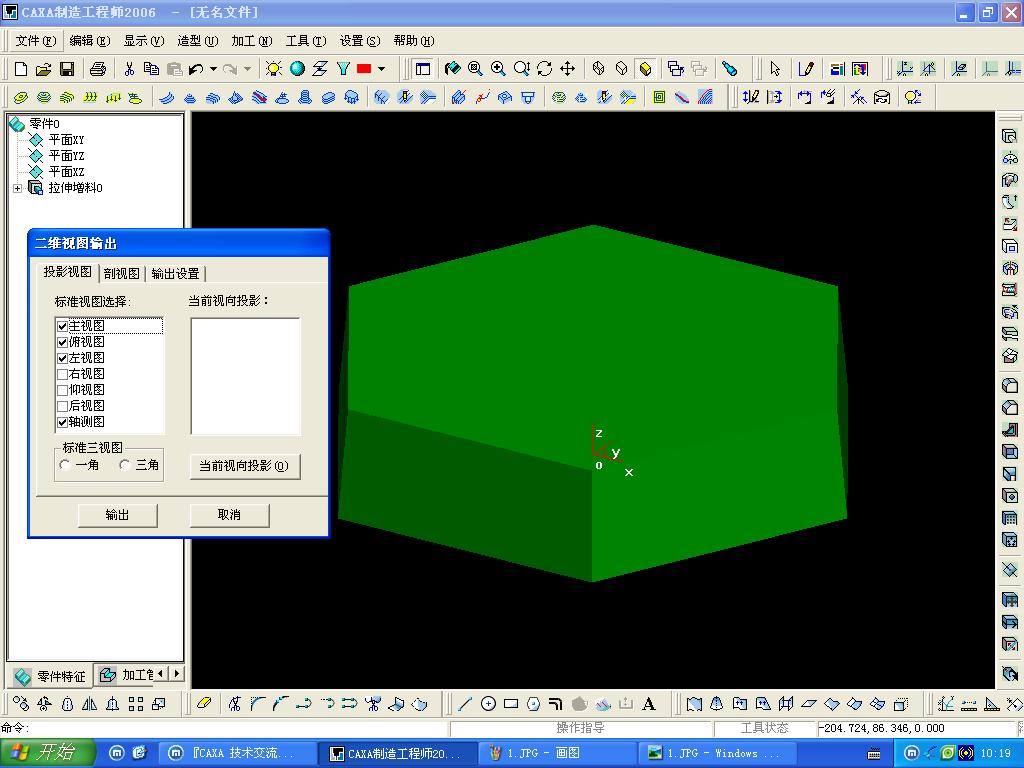Click the zoom-in magnifier icon
This screenshot has height=768, width=1024.
(498, 69)
